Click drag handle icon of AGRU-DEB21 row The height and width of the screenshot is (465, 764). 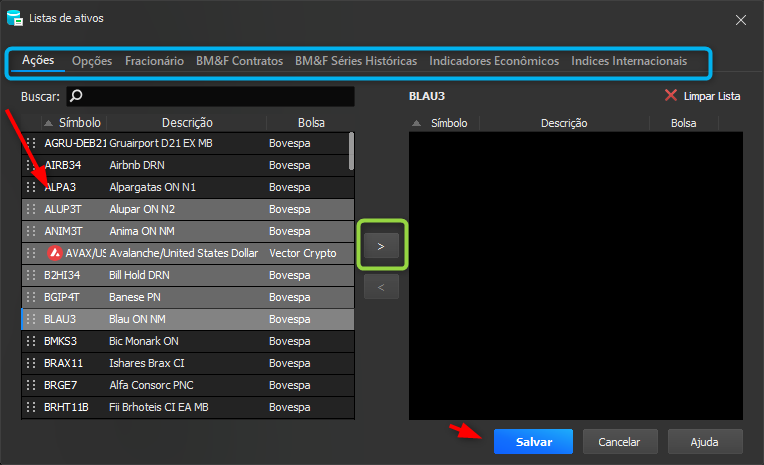pyautogui.click(x=31, y=143)
